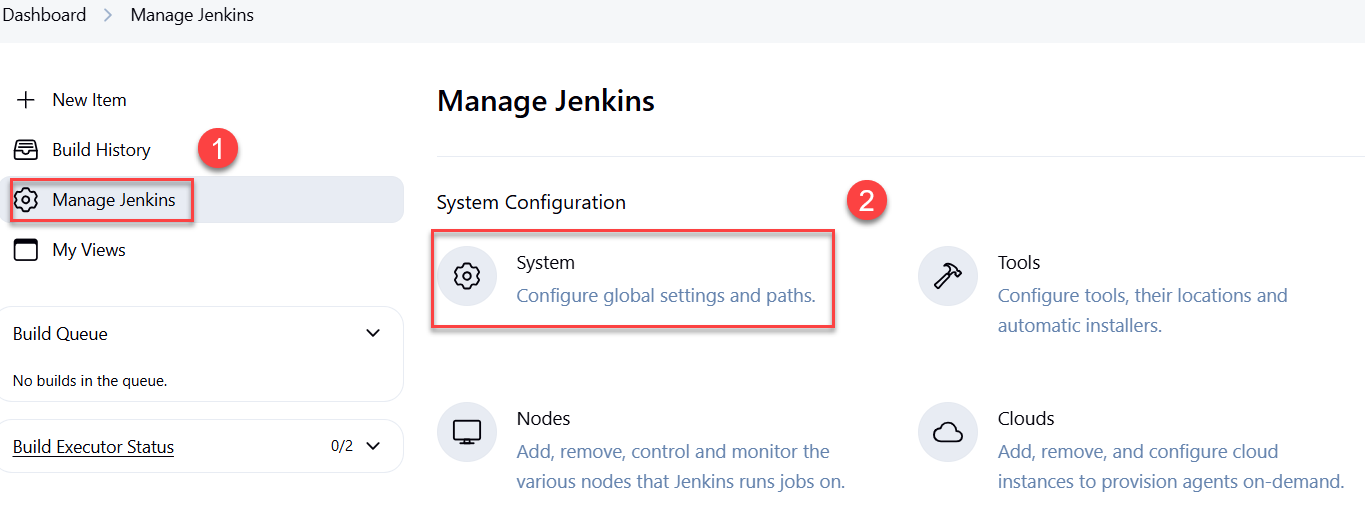The width and height of the screenshot is (1365, 513).
Task: Click the Clouds cloud icon
Action: tap(948, 432)
